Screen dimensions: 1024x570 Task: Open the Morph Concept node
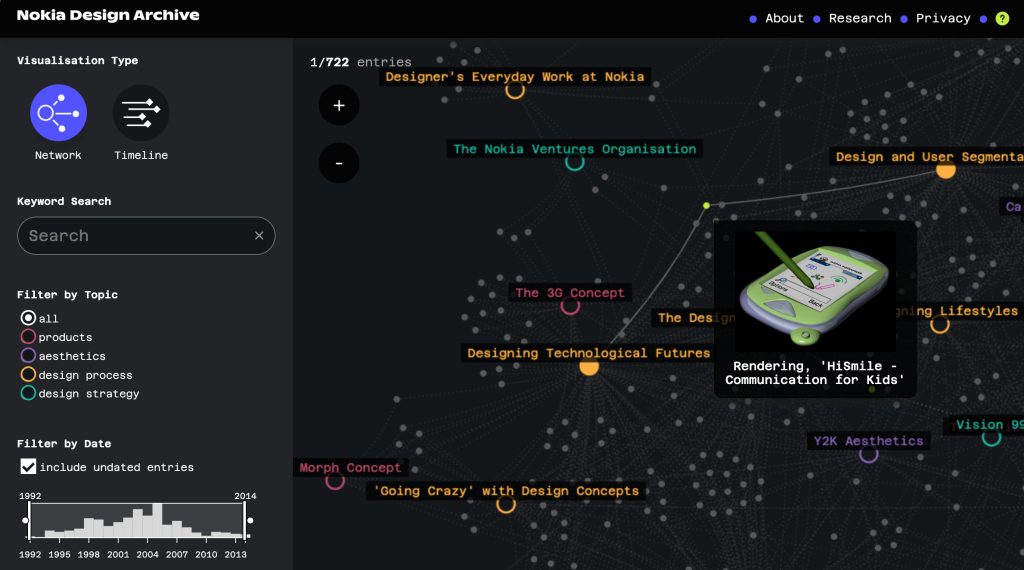point(350,467)
